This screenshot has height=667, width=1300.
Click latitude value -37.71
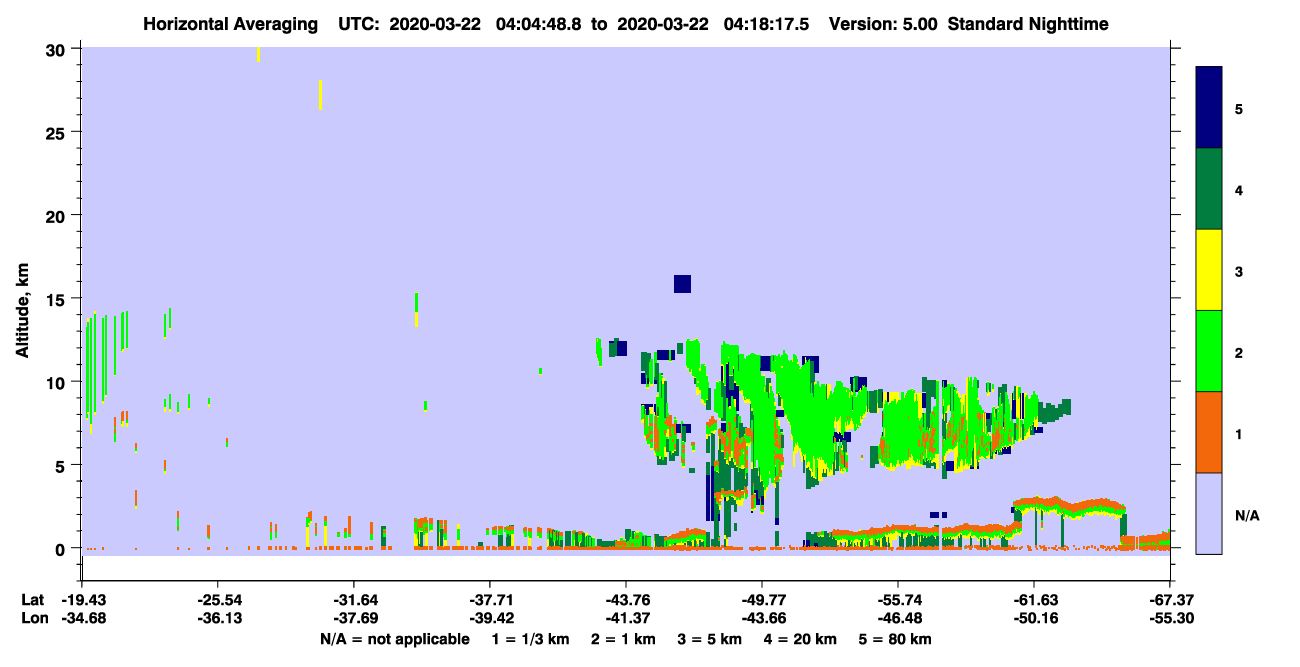(x=489, y=600)
